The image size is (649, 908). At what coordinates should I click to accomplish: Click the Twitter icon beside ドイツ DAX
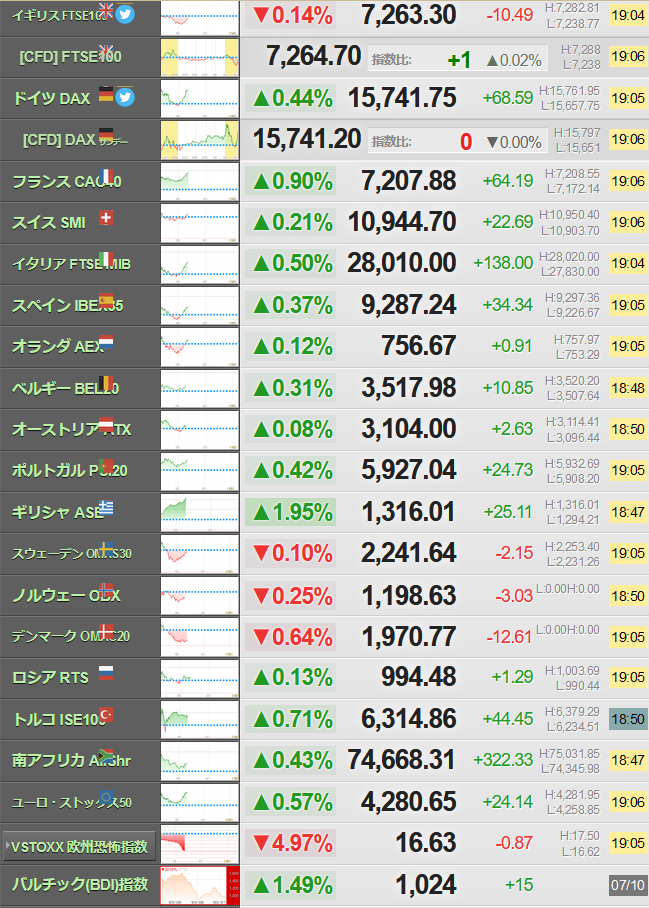click(x=124, y=97)
